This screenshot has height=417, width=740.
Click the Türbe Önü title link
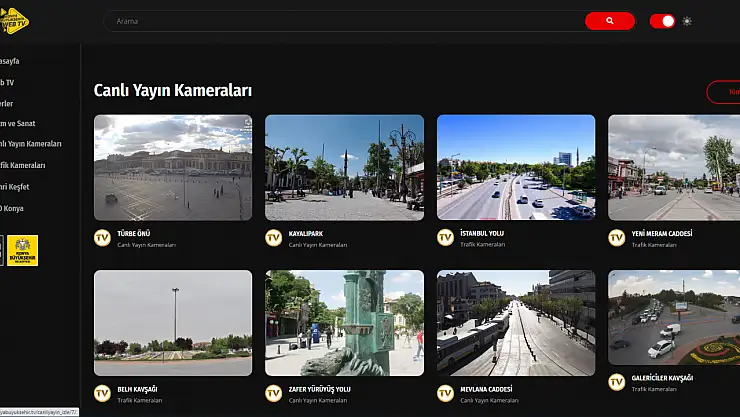point(134,234)
